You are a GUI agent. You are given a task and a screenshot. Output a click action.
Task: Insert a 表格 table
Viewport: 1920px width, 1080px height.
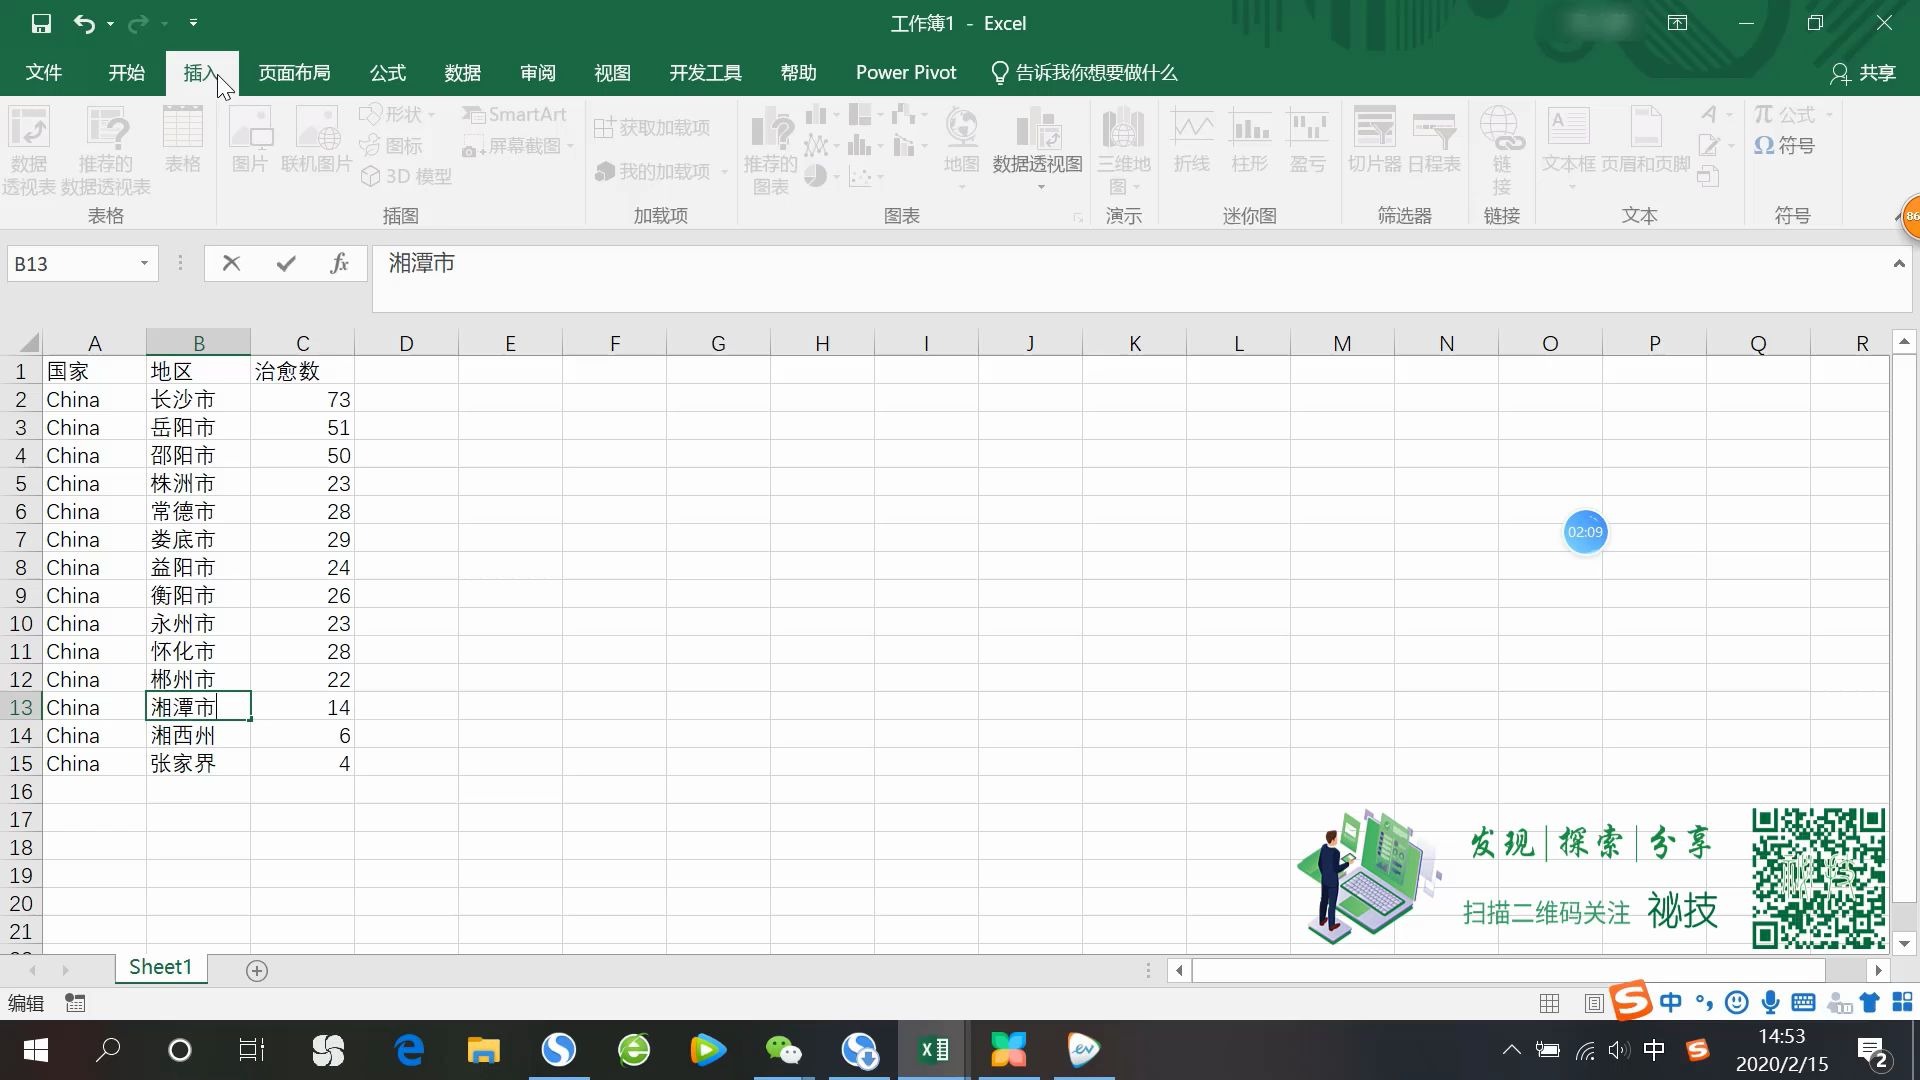[x=183, y=140]
